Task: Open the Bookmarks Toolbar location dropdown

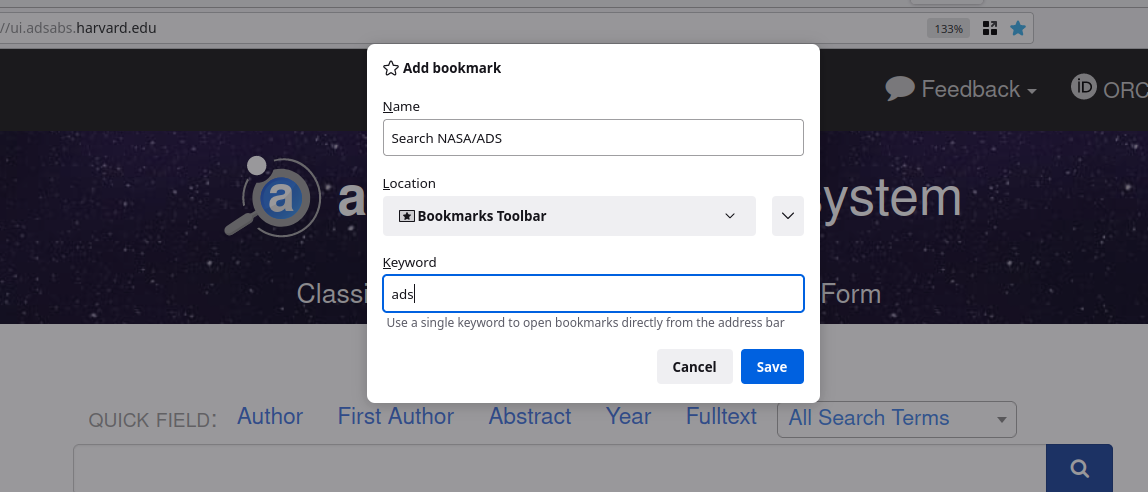Action: (x=569, y=216)
